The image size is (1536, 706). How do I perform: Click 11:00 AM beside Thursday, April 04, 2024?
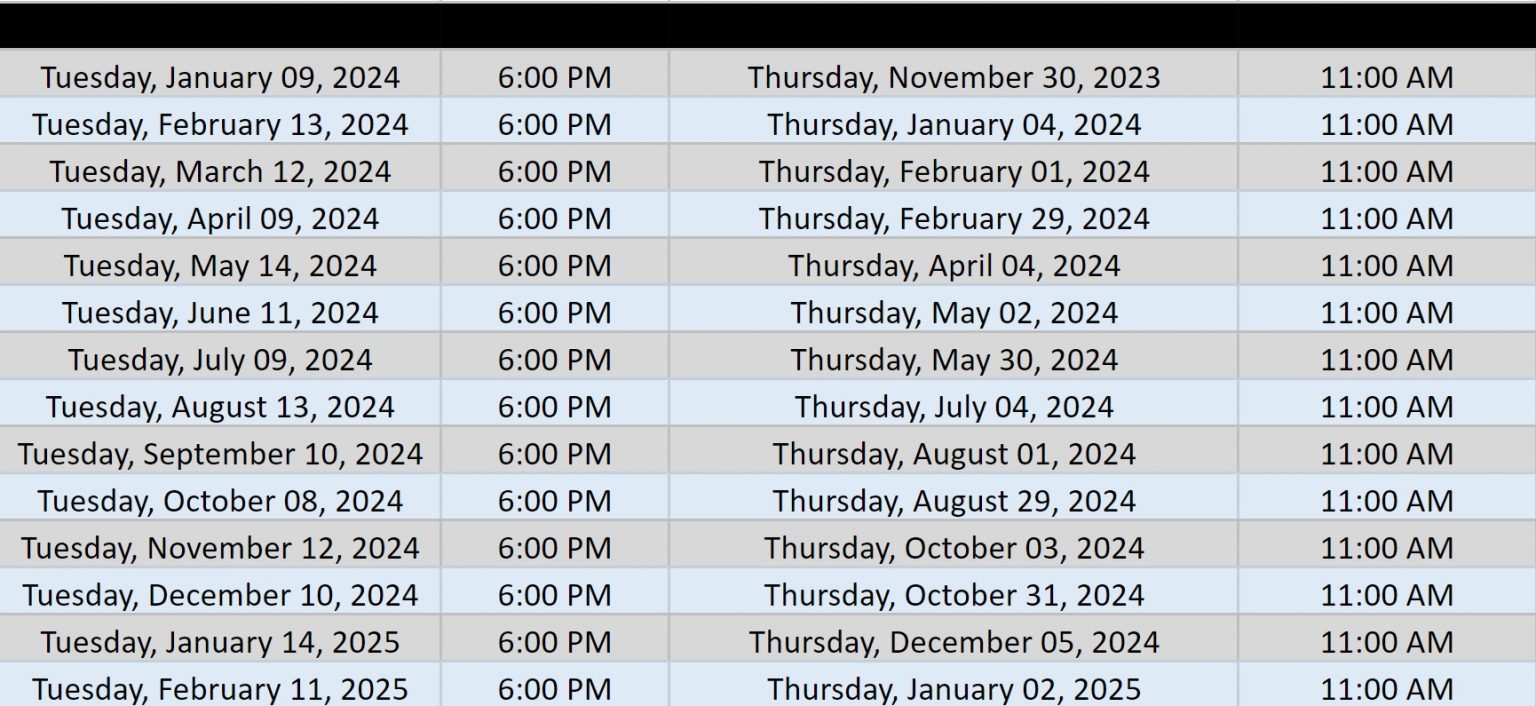(1386, 266)
